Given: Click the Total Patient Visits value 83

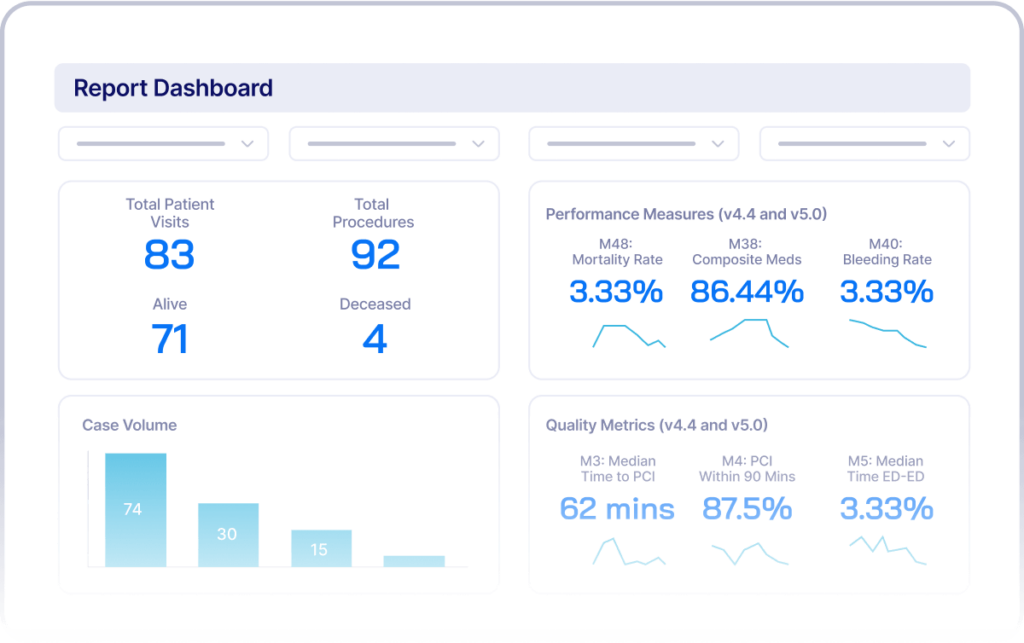Looking at the screenshot, I should click(170, 256).
